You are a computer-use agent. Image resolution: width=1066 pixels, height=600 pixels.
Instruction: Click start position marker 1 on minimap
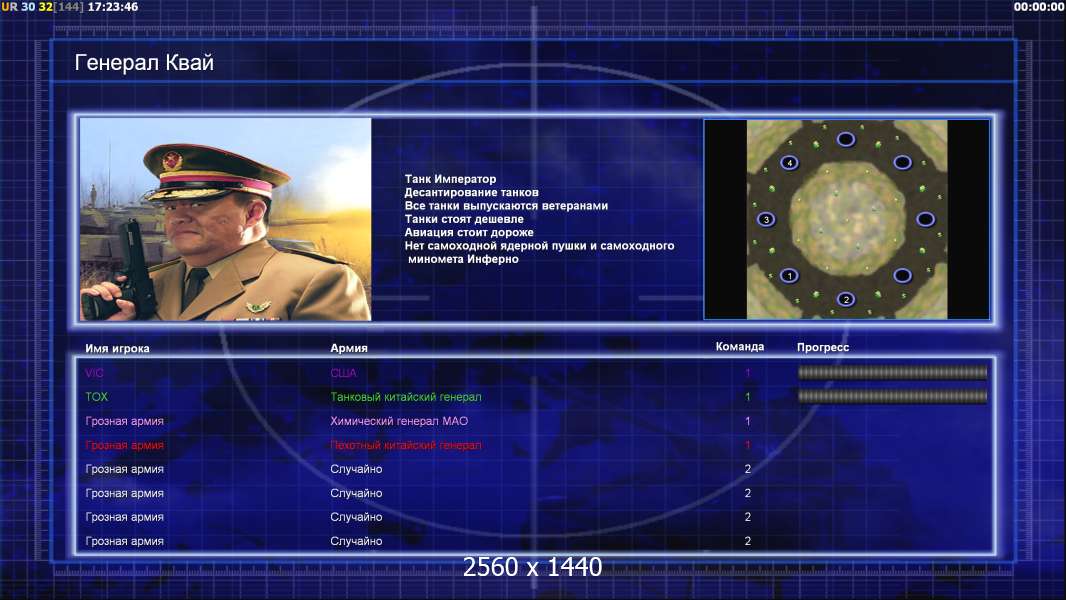[x=789, y=276]
